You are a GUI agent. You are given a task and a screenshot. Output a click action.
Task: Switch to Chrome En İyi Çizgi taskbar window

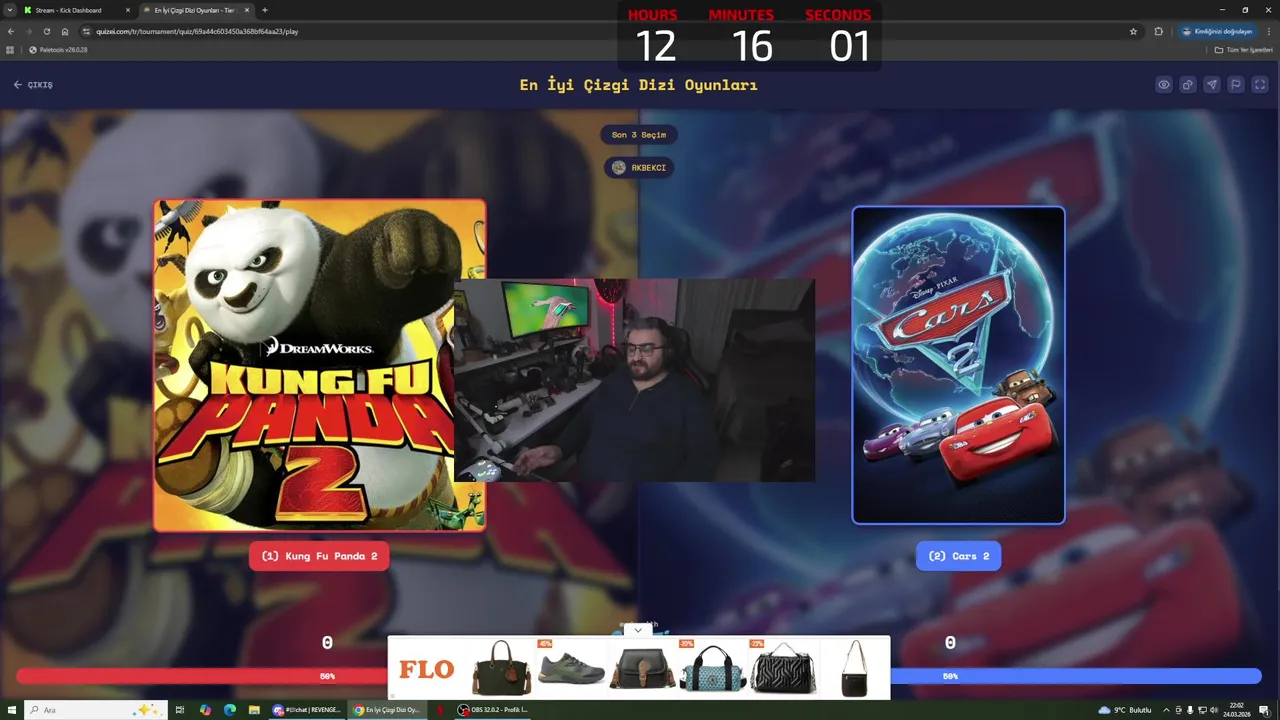point(387,710)
